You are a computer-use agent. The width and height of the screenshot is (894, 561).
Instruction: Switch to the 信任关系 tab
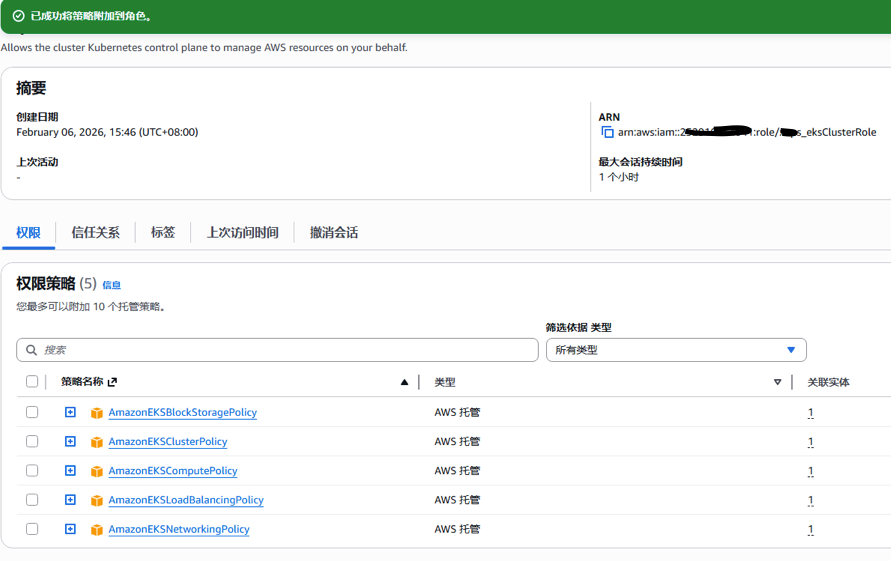coord(95,232)
